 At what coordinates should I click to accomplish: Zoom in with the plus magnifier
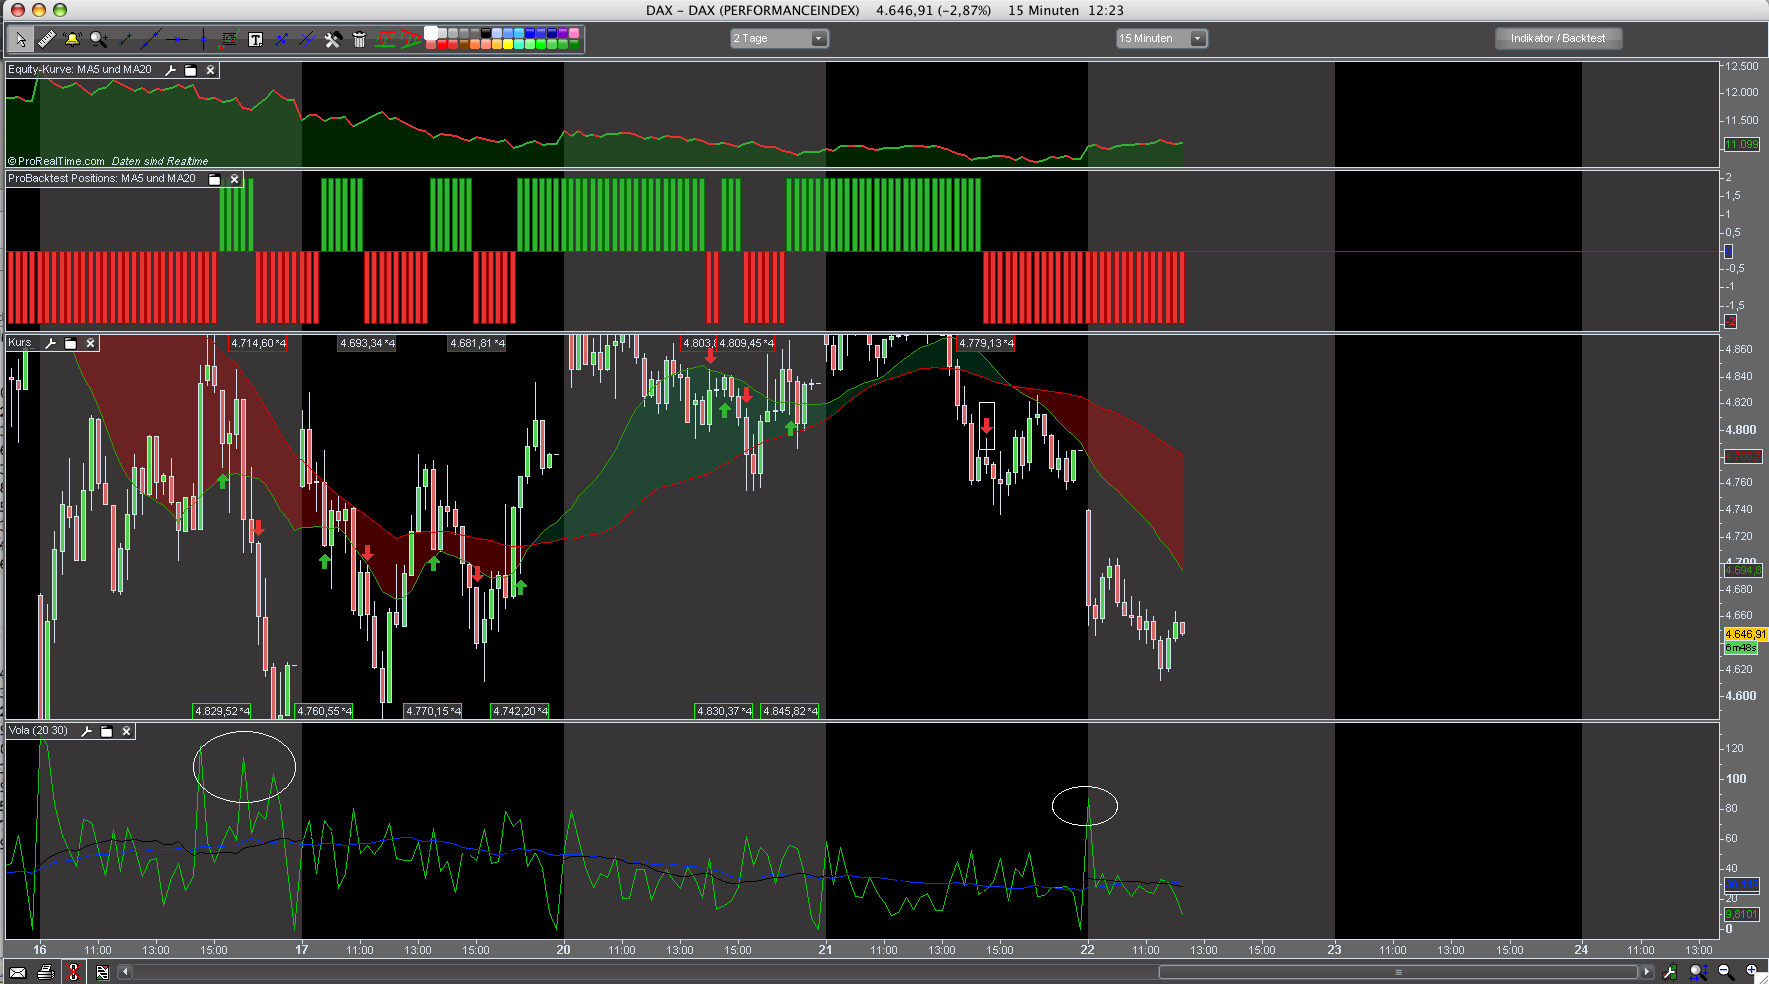(1752, 972)
